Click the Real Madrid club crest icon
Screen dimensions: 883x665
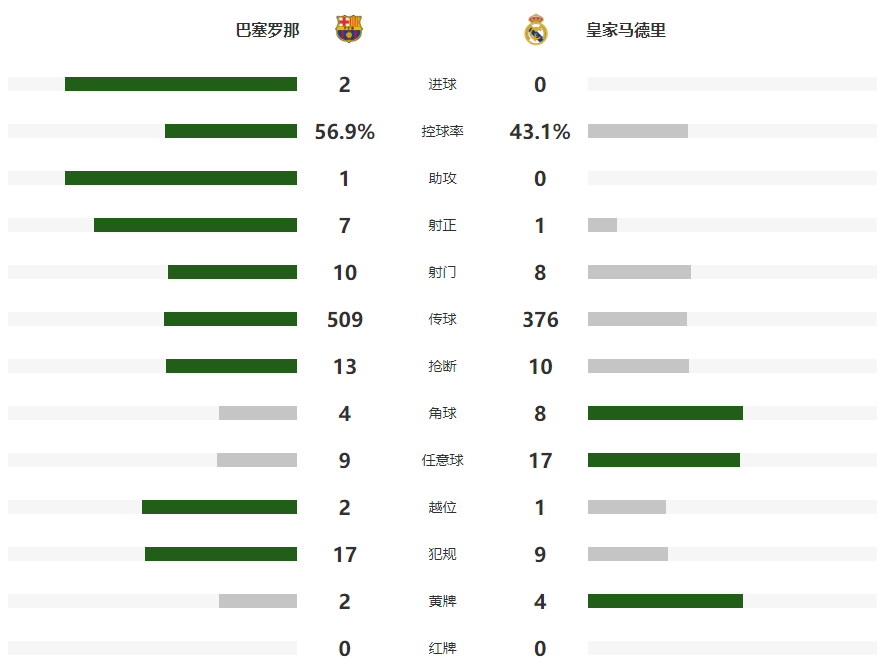[536, 29]
